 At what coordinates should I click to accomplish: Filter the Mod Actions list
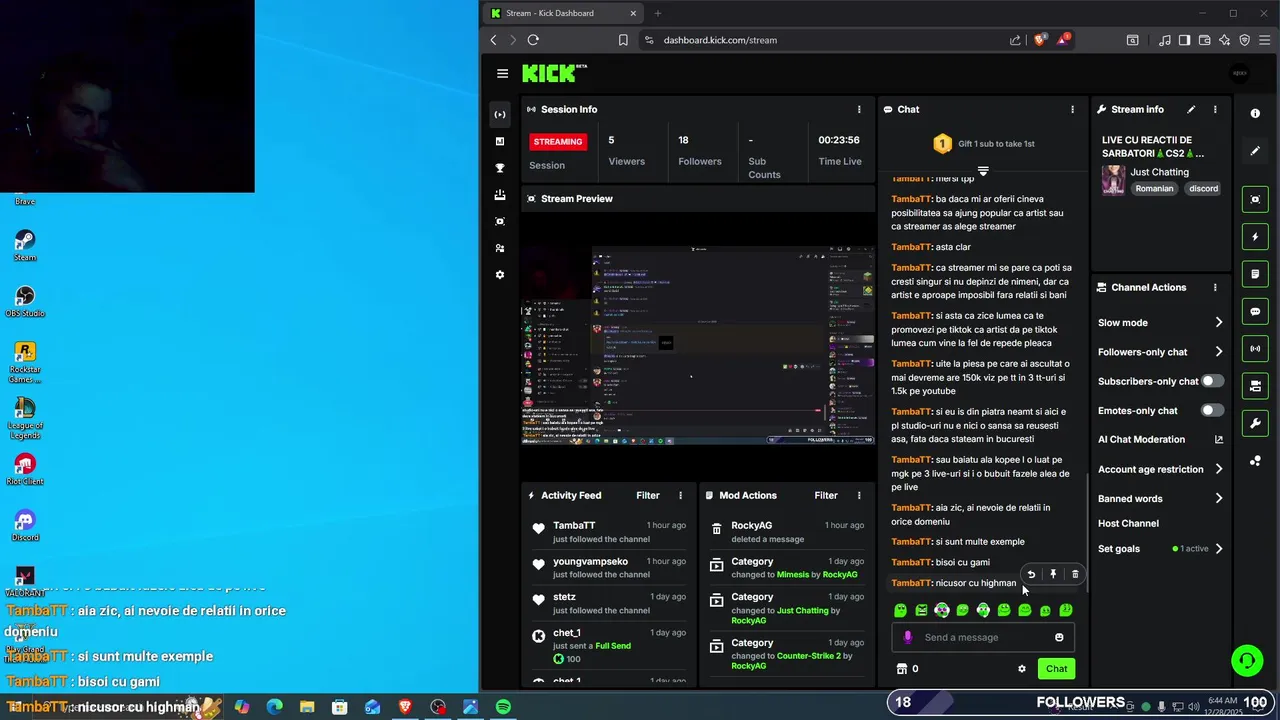[826, 495]
